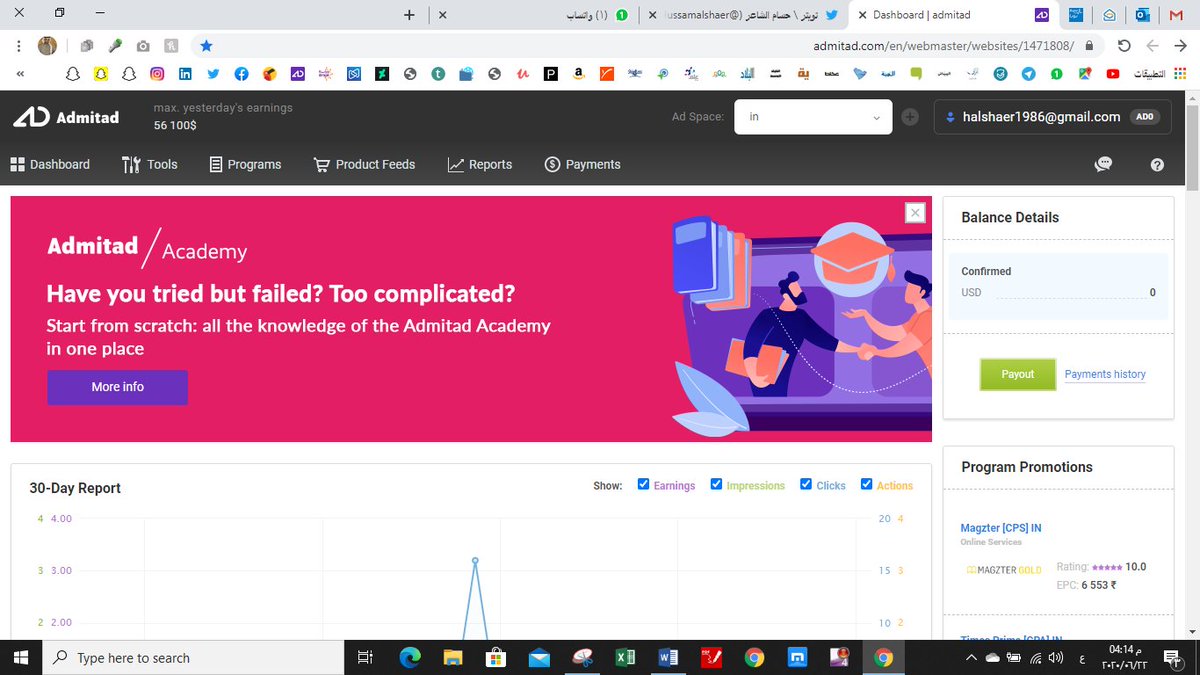Click the site lock icon

(x=1090, y=46)
